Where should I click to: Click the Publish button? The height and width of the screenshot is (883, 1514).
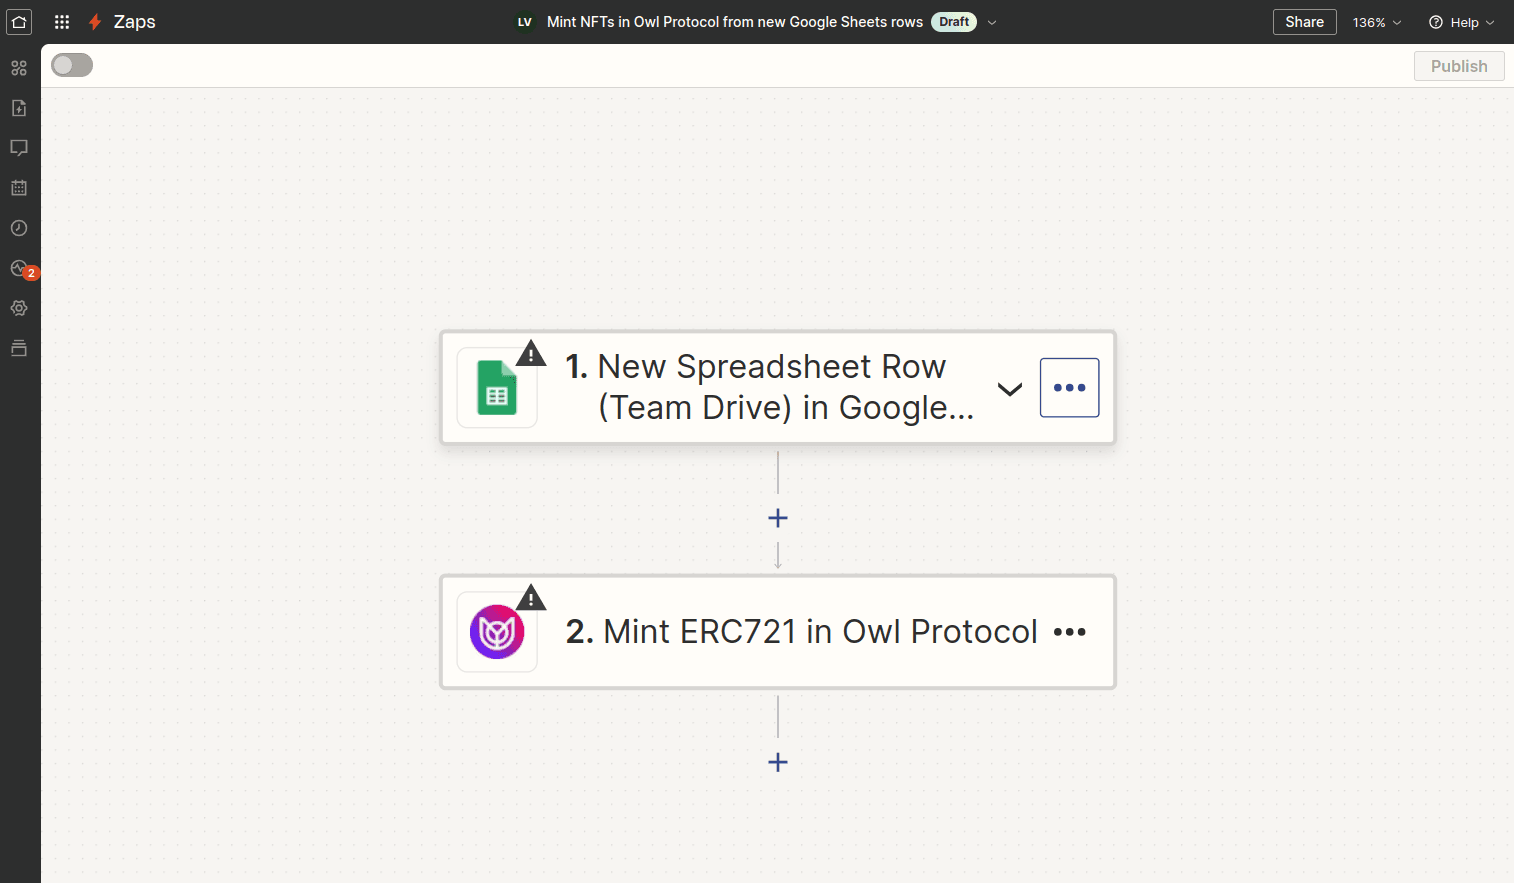[x=1458, y=66]
